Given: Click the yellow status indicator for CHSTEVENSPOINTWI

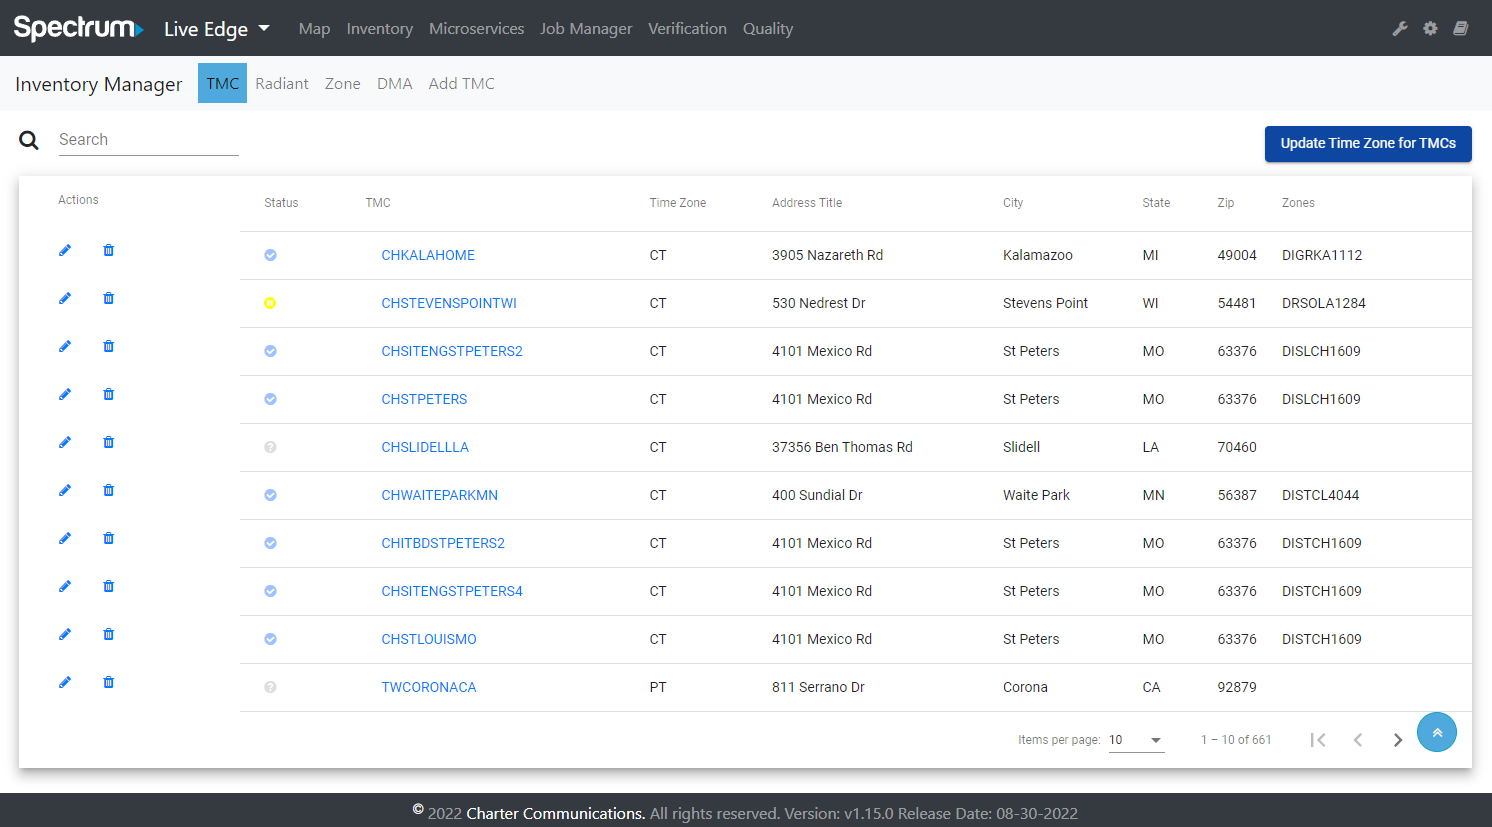Looking at the screenshot, I should [x=270, y=303].
